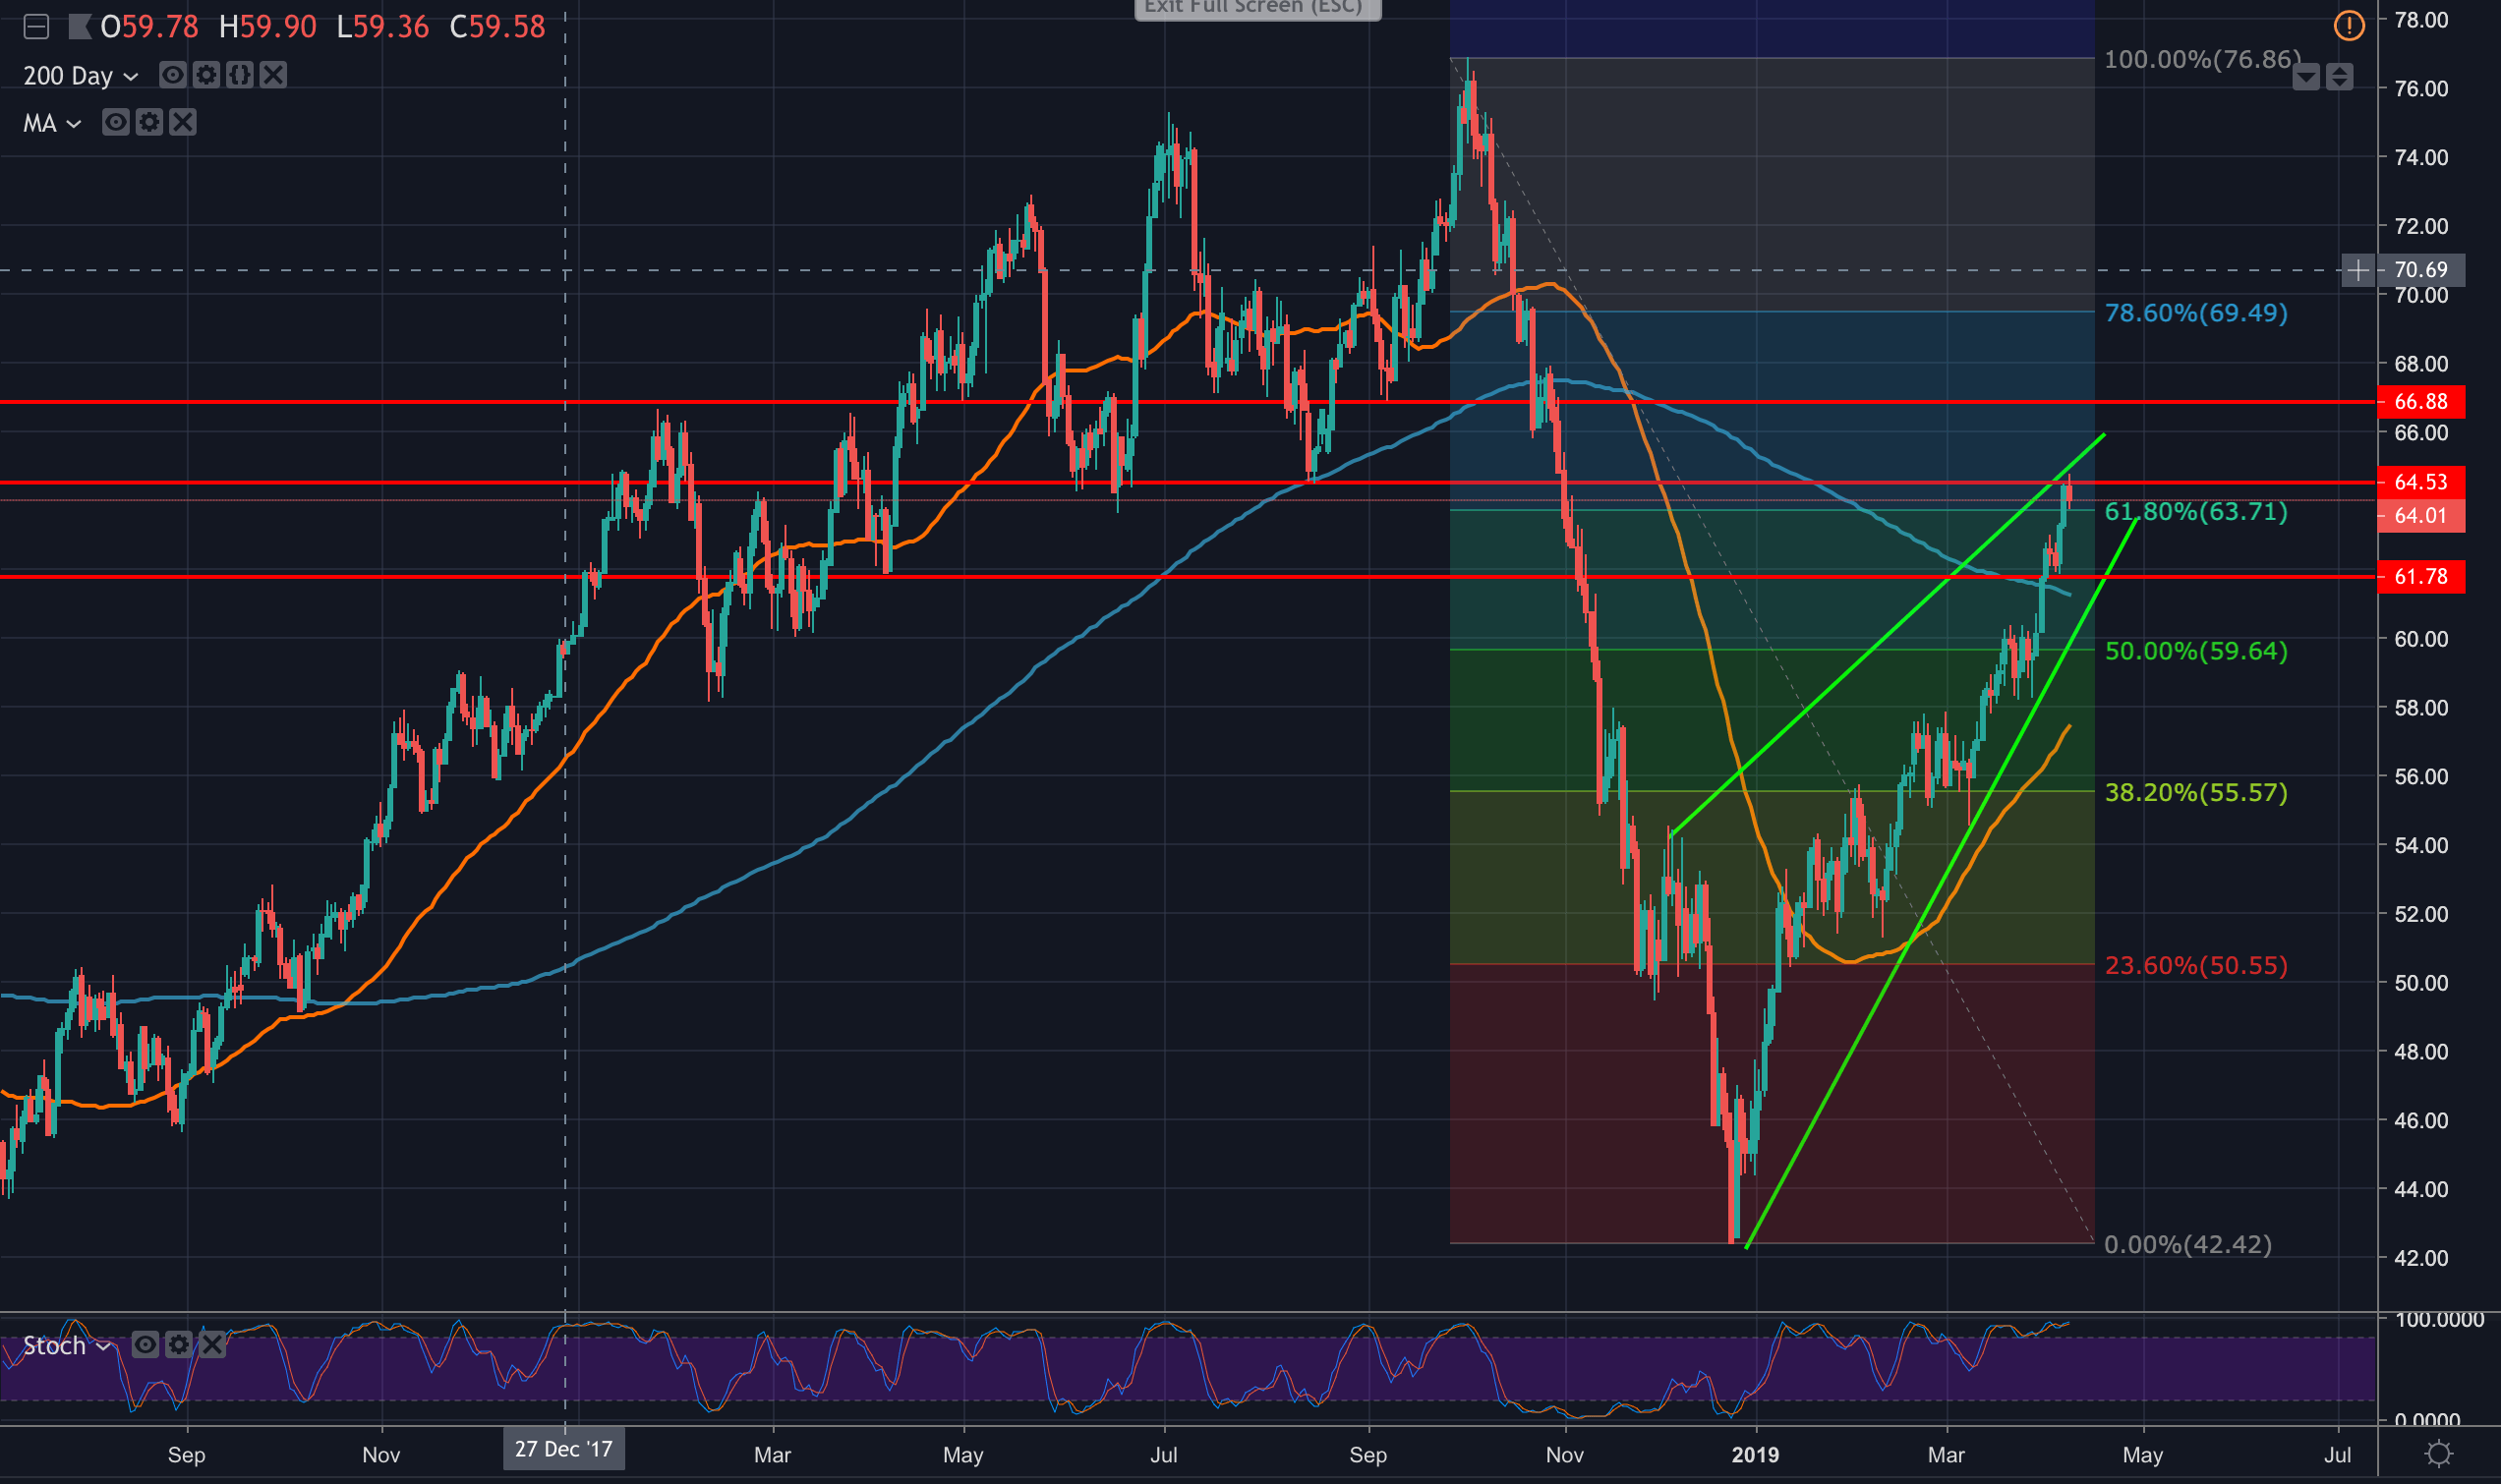Screen dimensions: 2501x1484
Task: Remove the 200 Day indicator
Action: 273,75
